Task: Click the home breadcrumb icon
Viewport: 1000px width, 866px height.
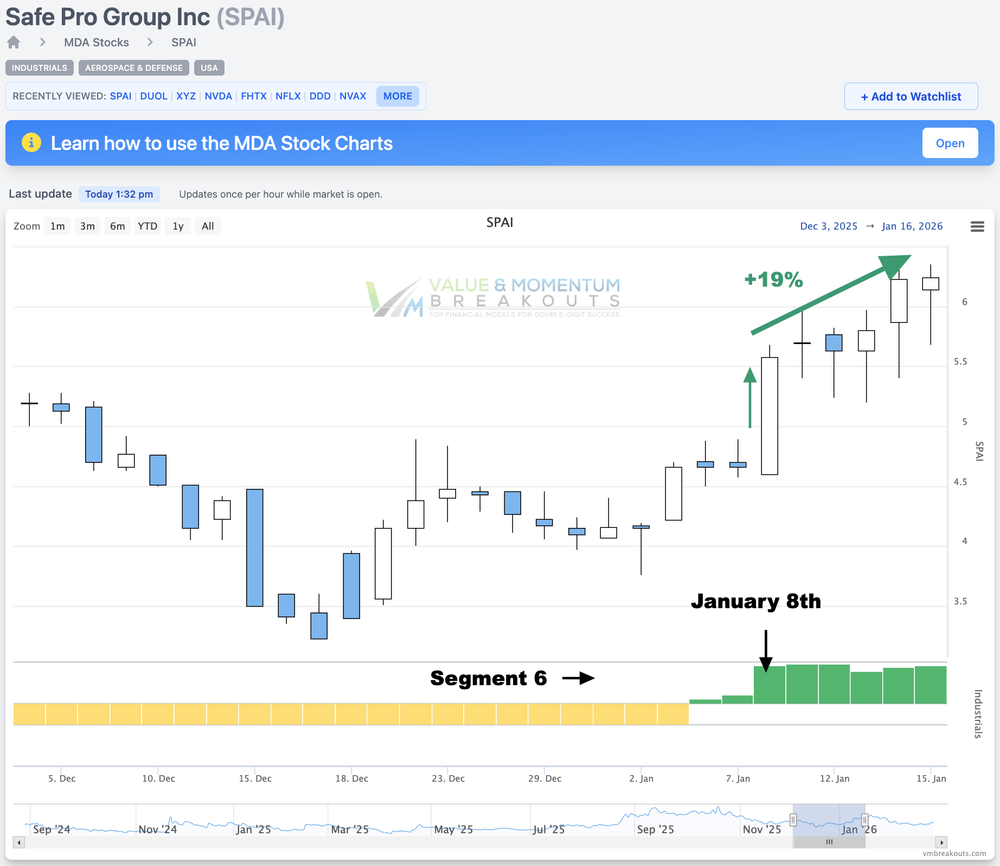Action: [x=13, y=42]
